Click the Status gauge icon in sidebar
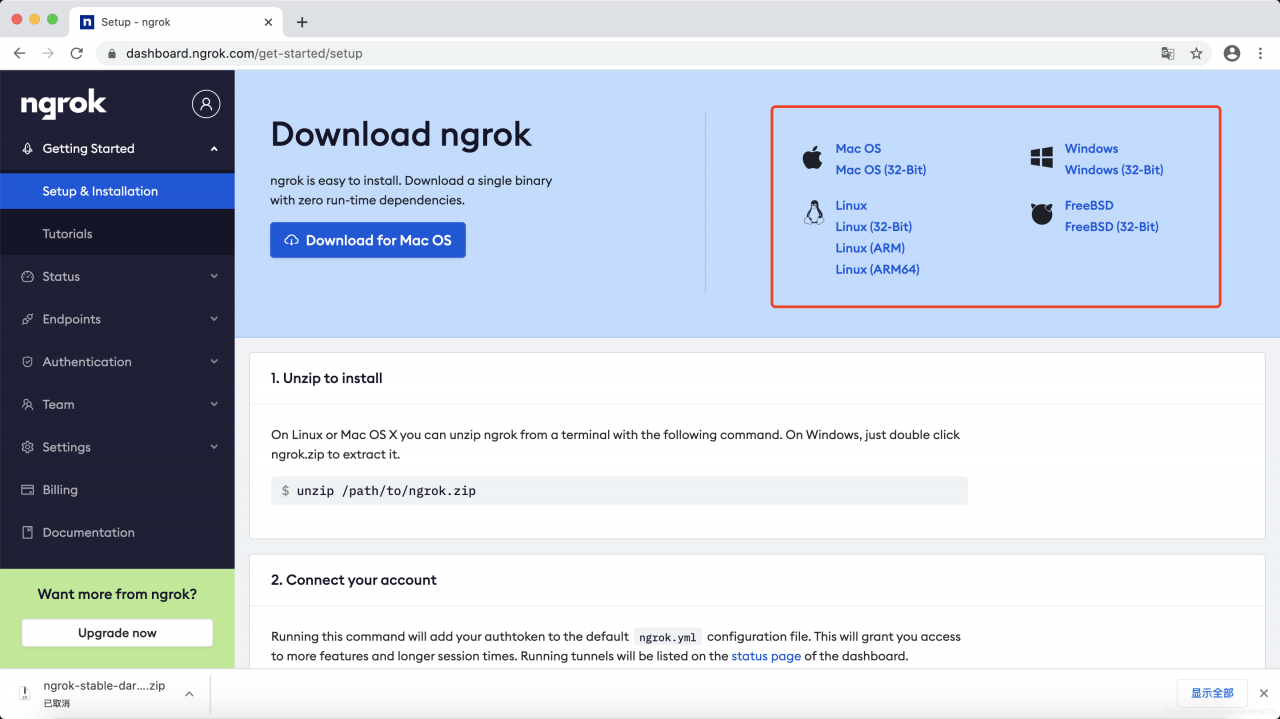1280x719 pixels. (27, 276)
